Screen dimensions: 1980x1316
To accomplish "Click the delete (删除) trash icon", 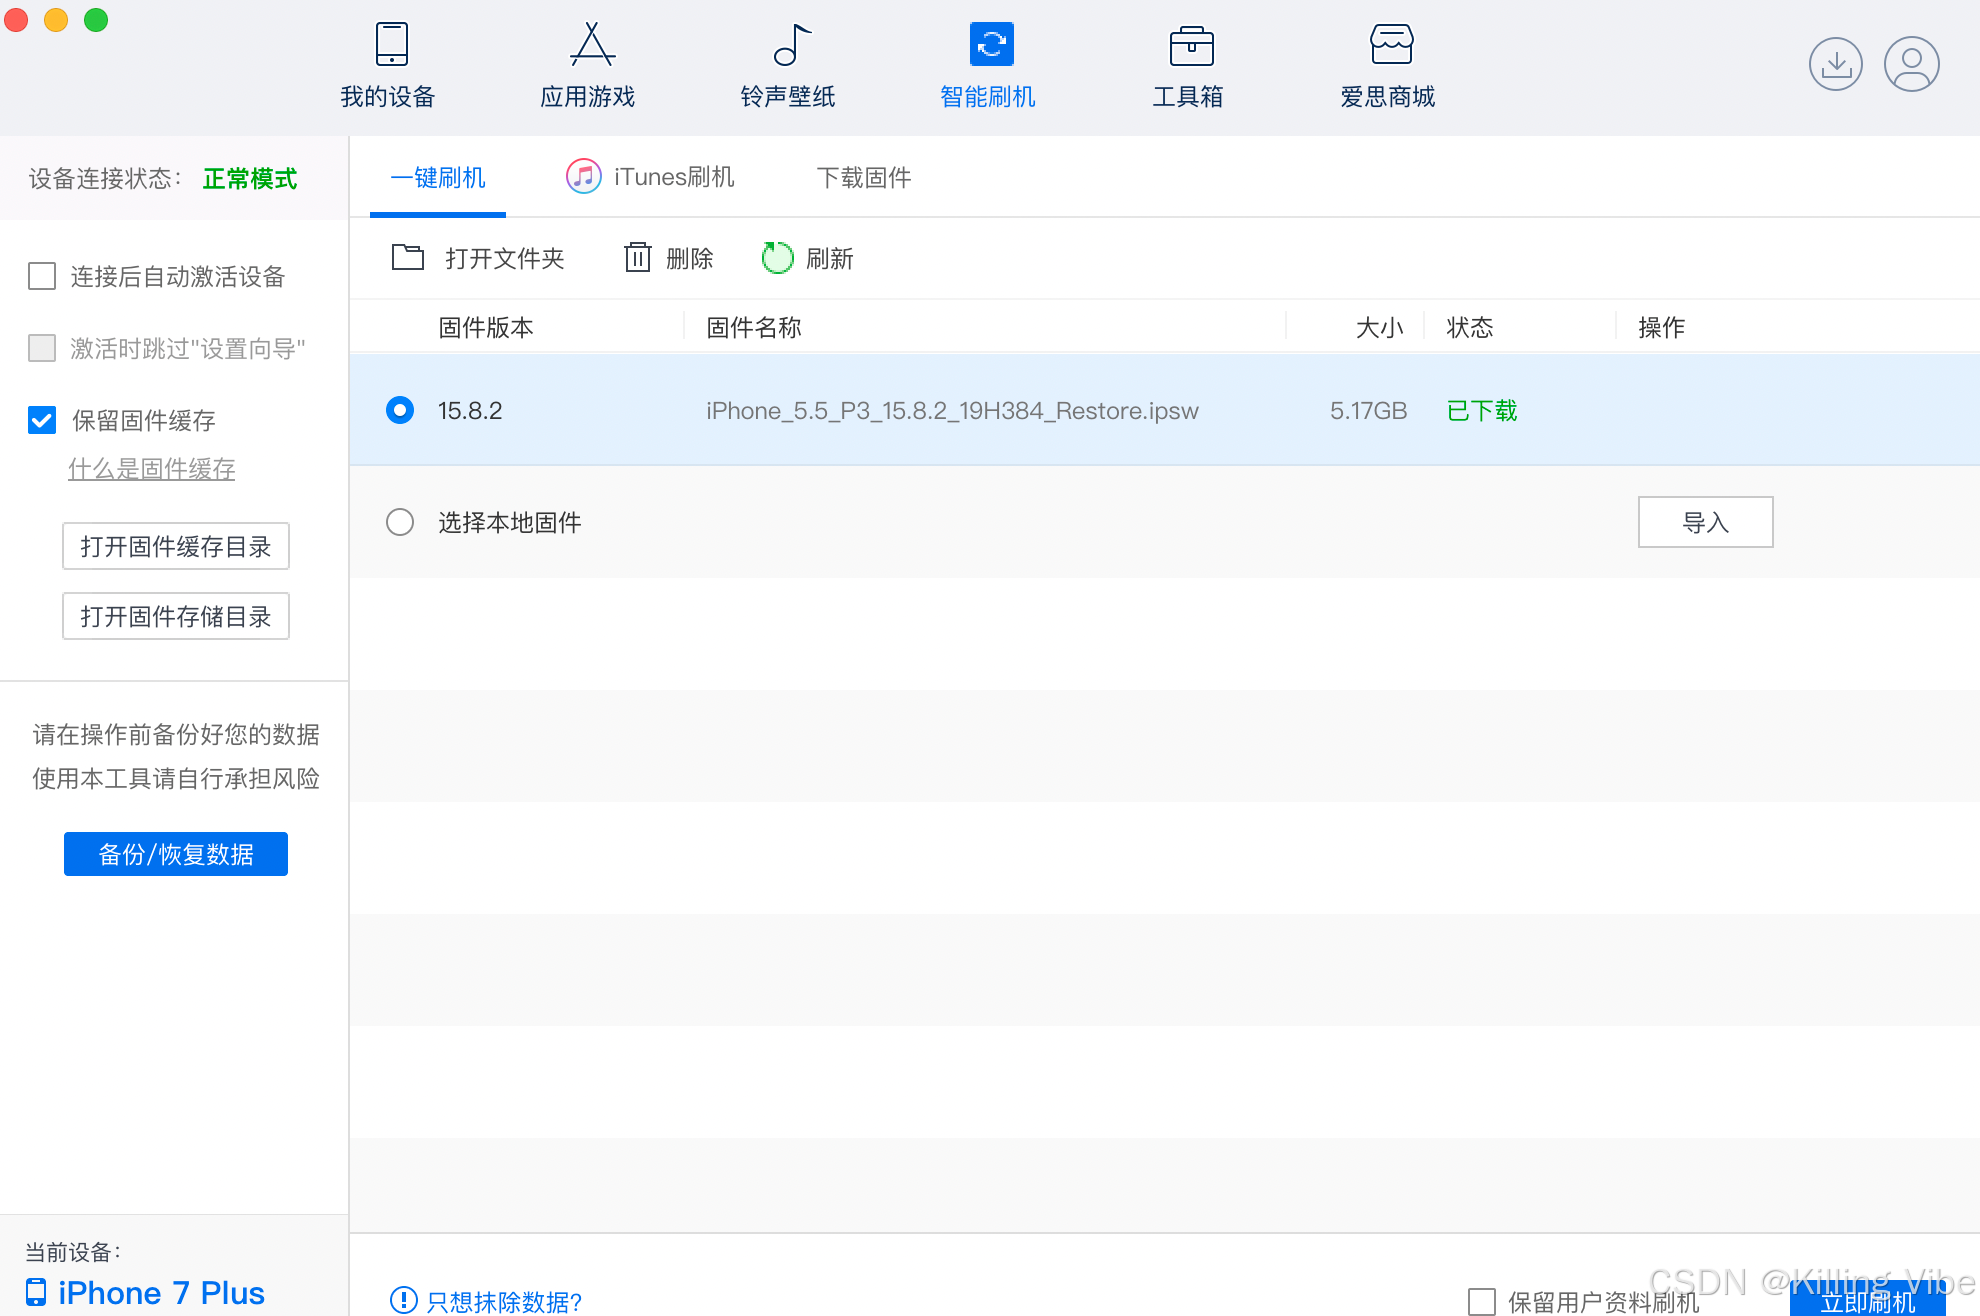I will (637, 258).
